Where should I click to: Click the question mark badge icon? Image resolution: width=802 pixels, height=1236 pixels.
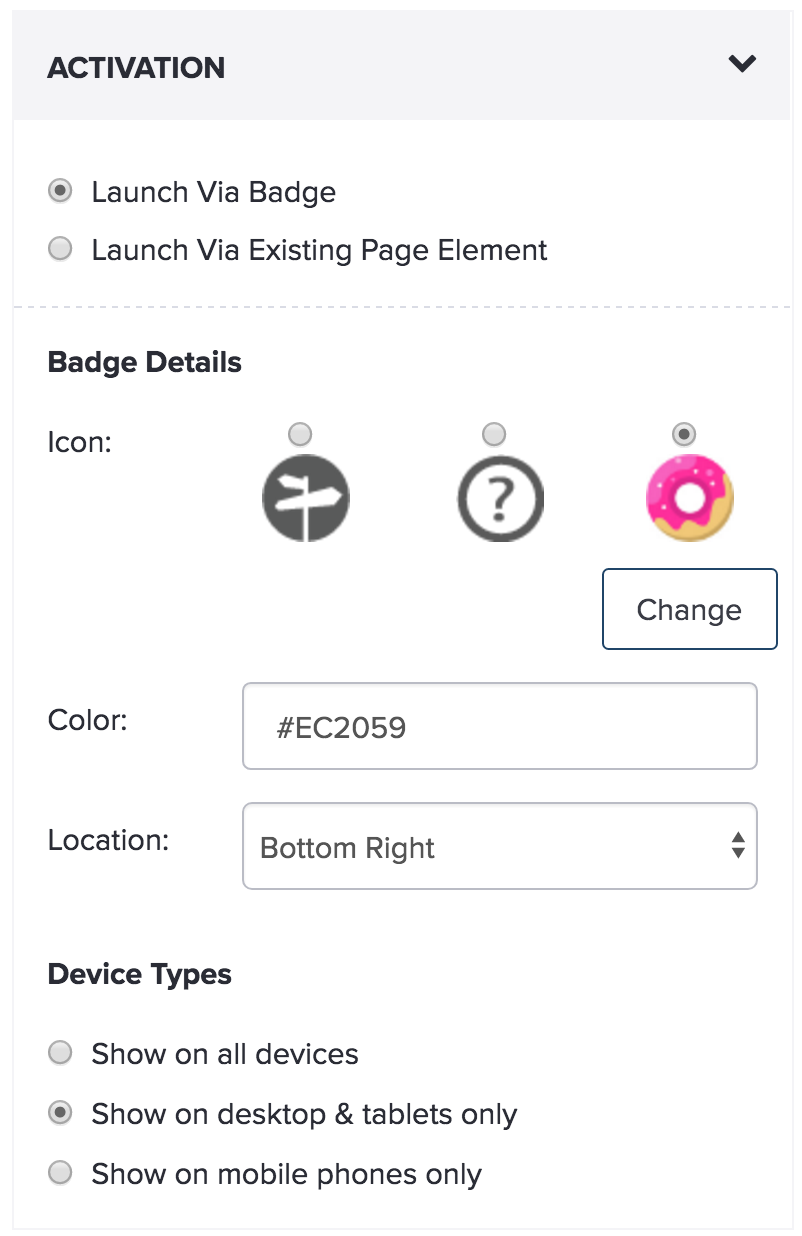tap(500, 497)
